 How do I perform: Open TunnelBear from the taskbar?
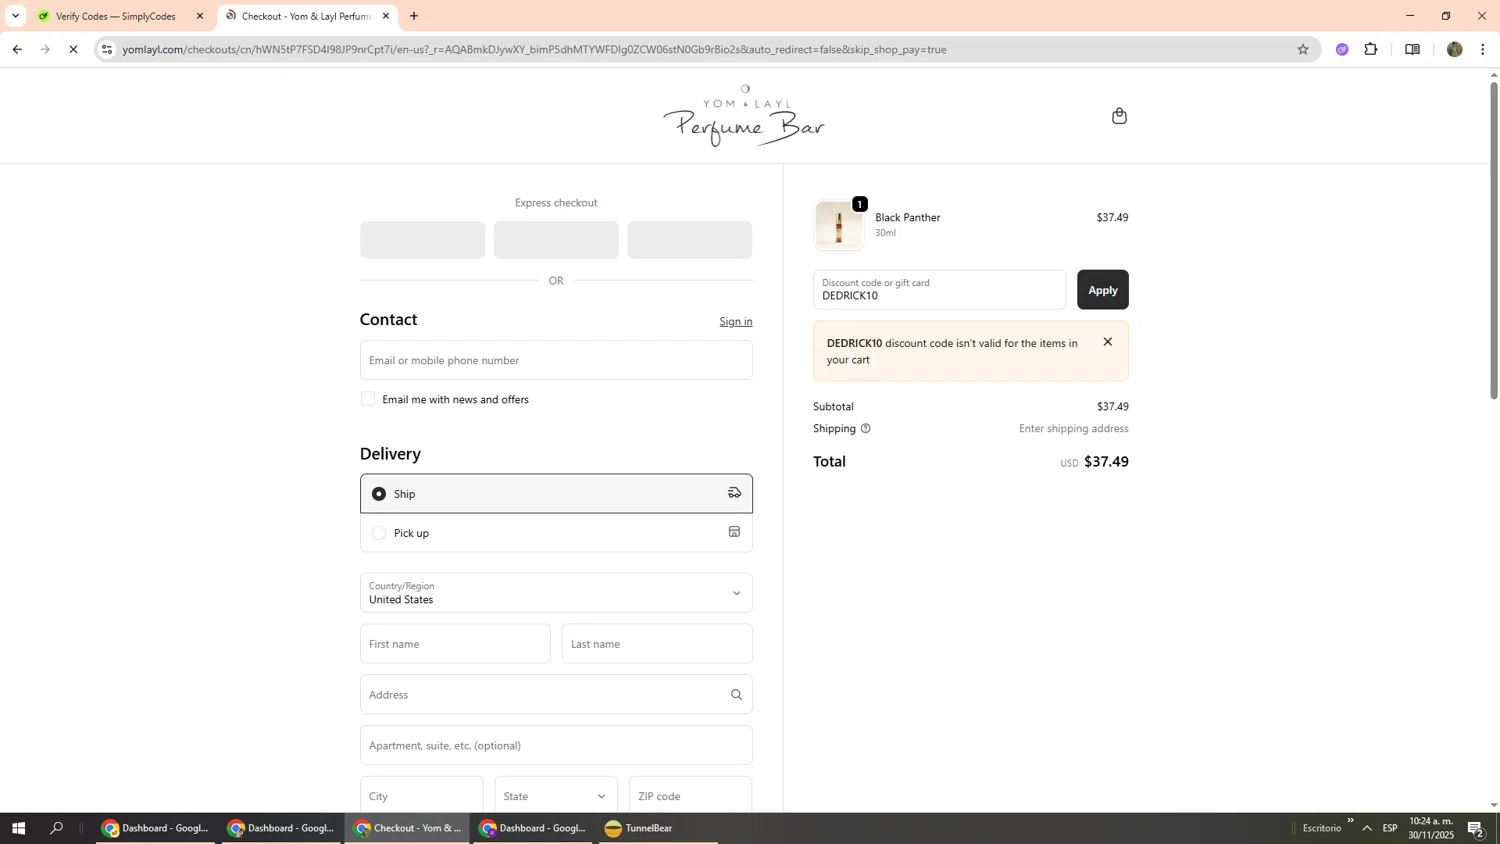pyautogui.click(x=658, y=828)
